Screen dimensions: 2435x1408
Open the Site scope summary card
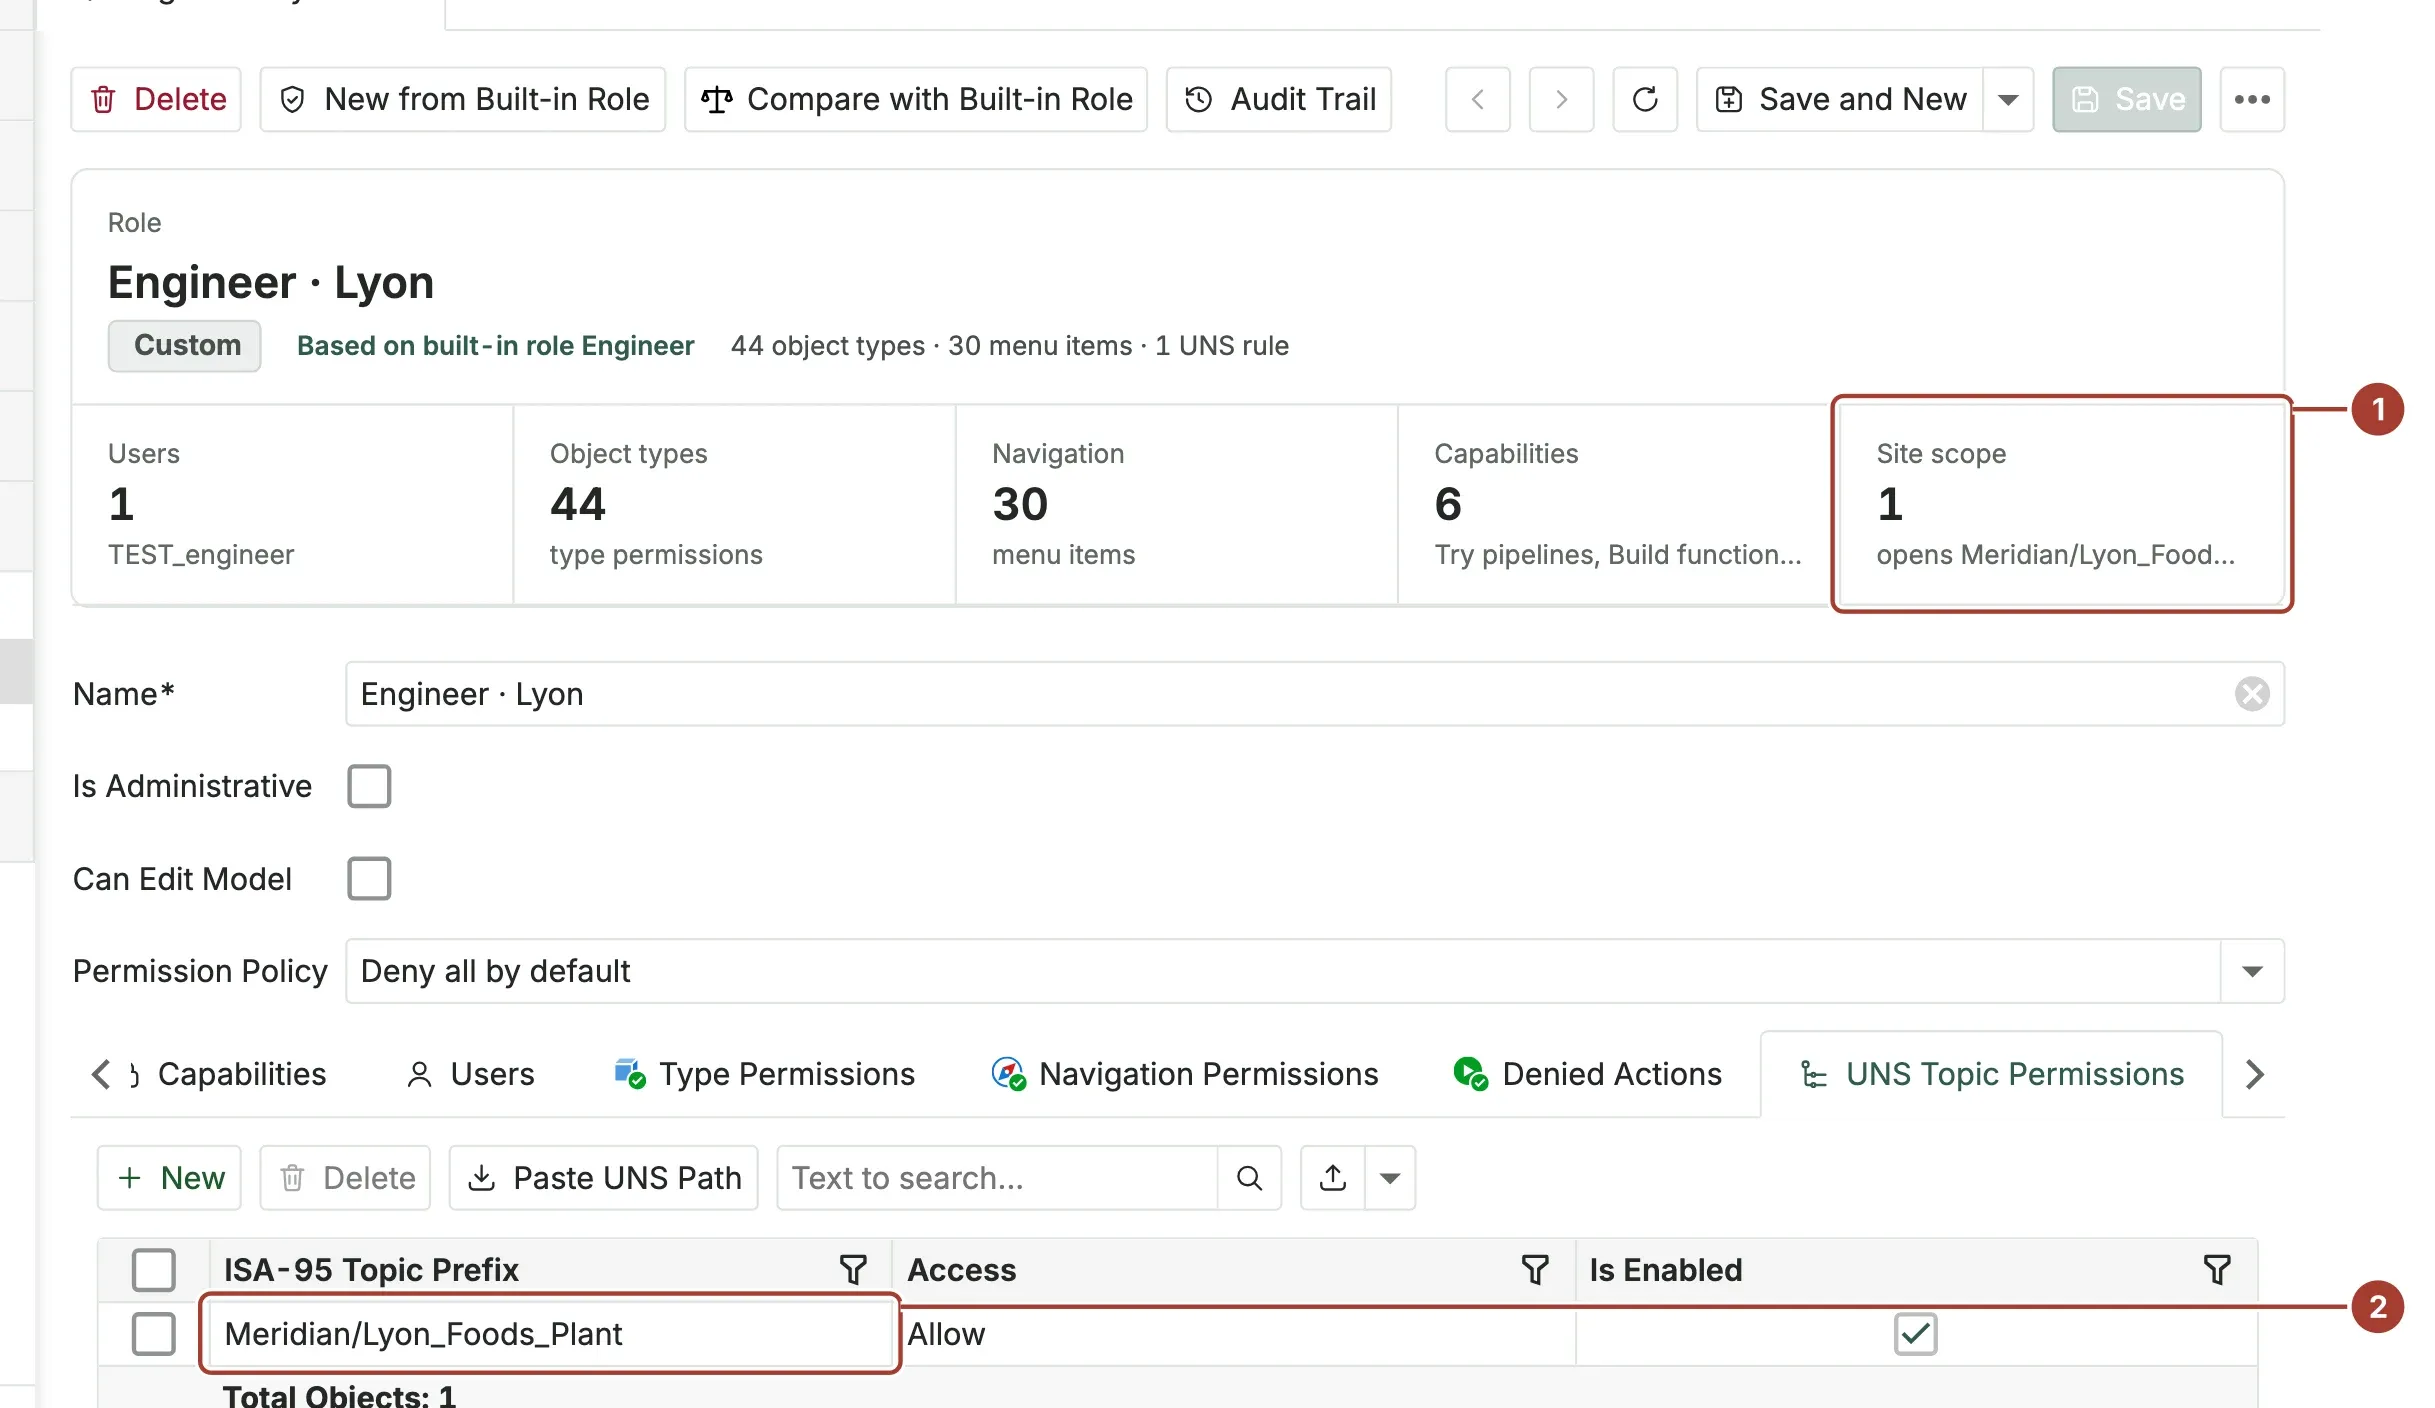pyautogui.click(x=2061, y=504)
